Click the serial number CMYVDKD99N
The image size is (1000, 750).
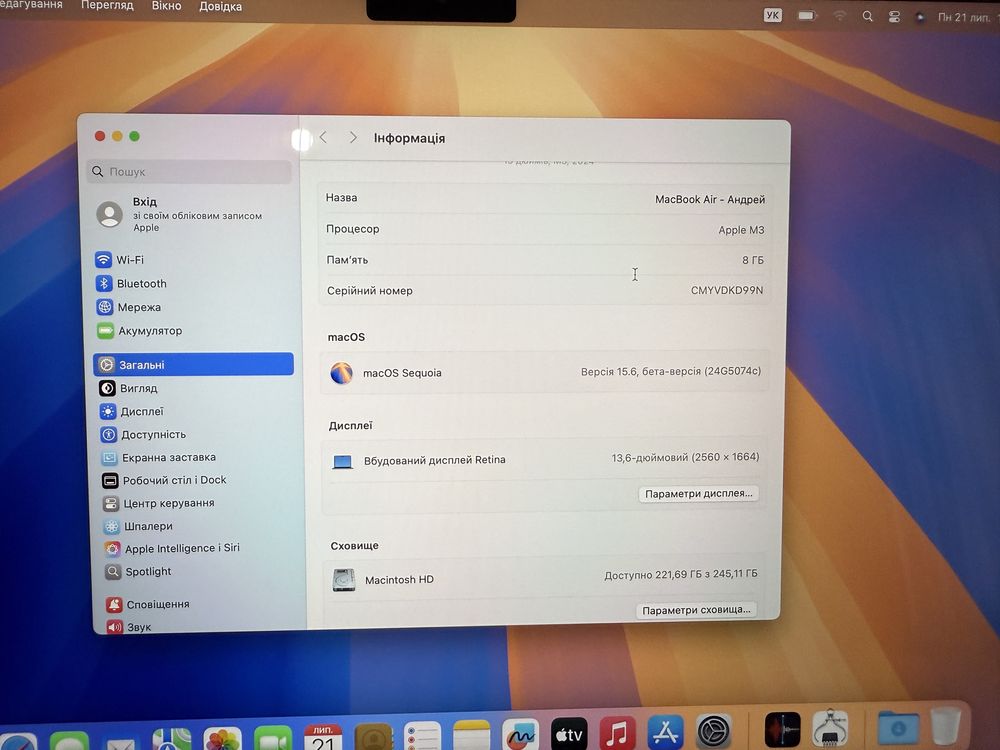click(x=726, y=290)
